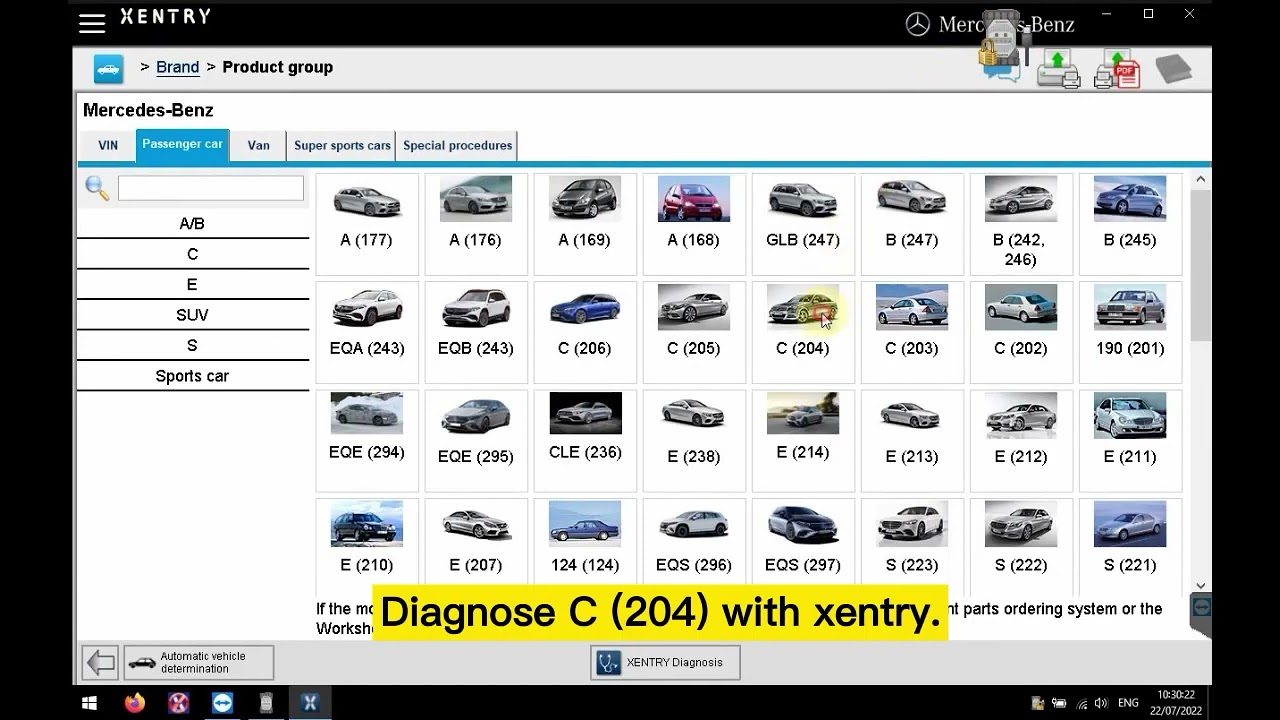Click the print to PDF icon
Screen dimensions: 1280x720
[x=1118, y=69]
